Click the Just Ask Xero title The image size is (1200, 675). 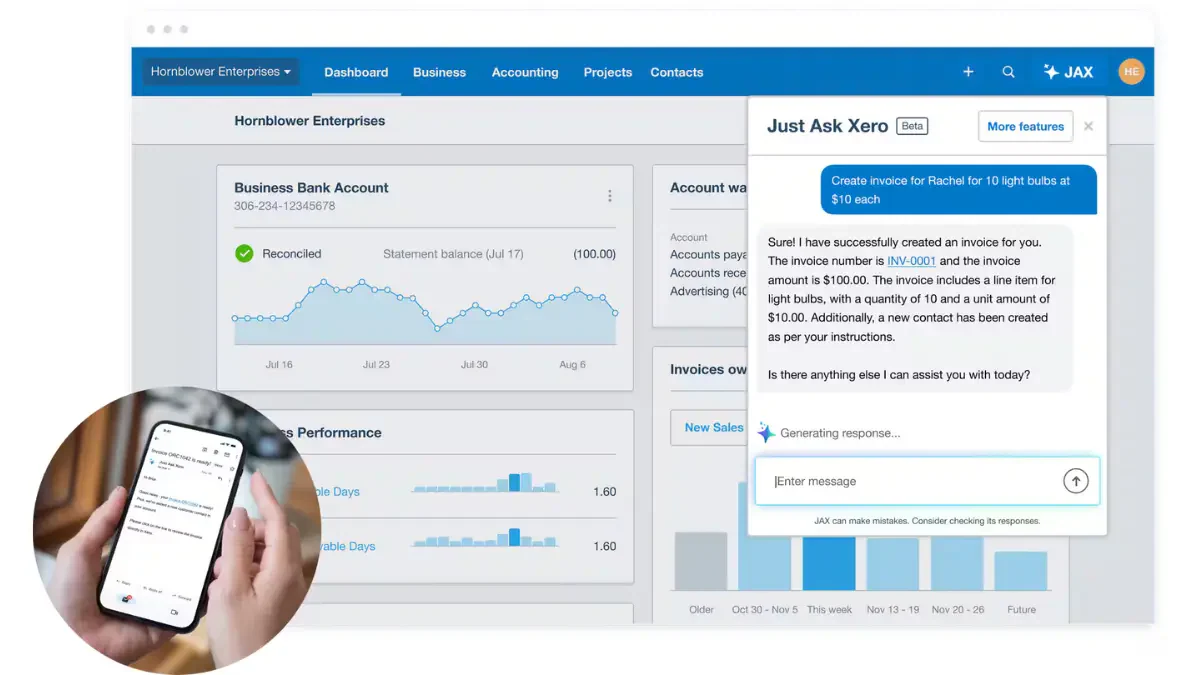827,126
